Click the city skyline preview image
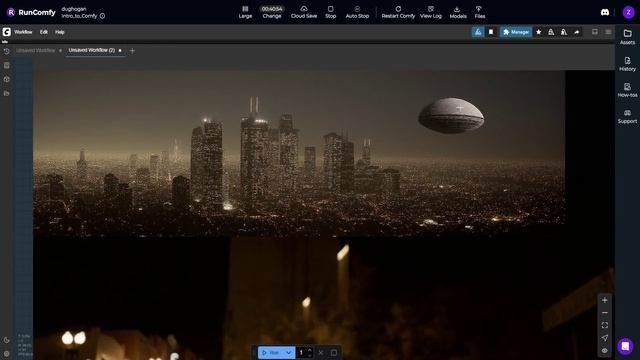Viewport: 640px width, 360px height. (x=299, y=153)
